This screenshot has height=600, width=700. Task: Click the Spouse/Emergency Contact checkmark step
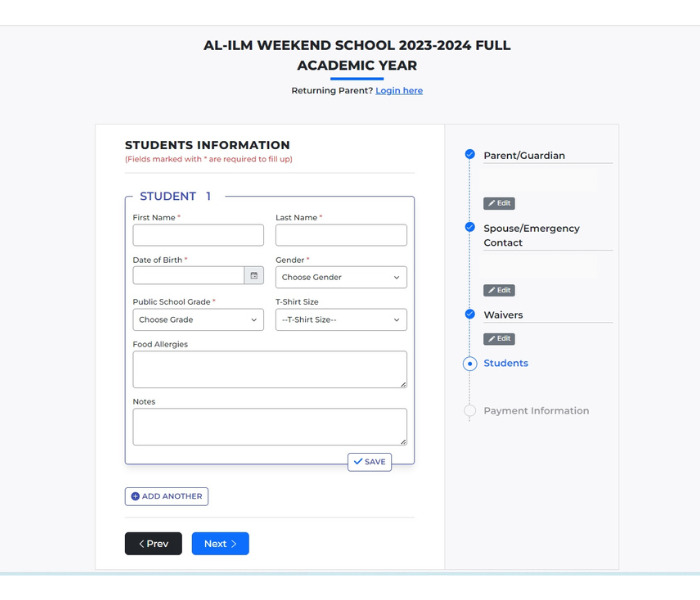pyautogui.click(x=470, y=227)
